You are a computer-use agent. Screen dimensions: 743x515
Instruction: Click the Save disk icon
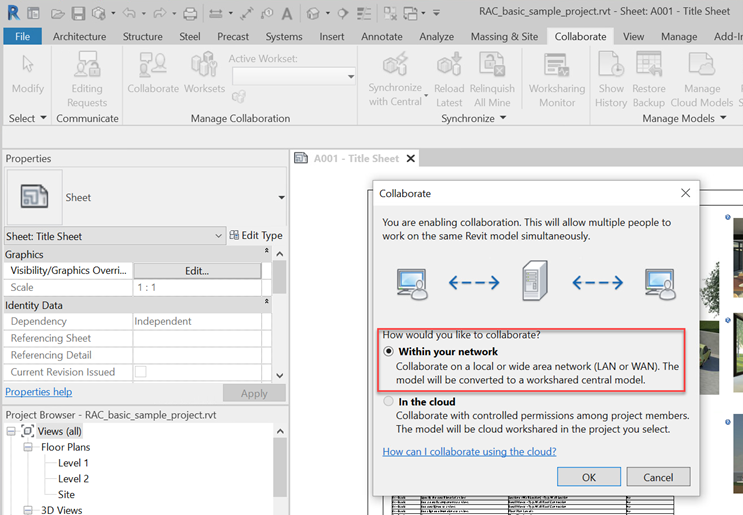tap(78, 14)
